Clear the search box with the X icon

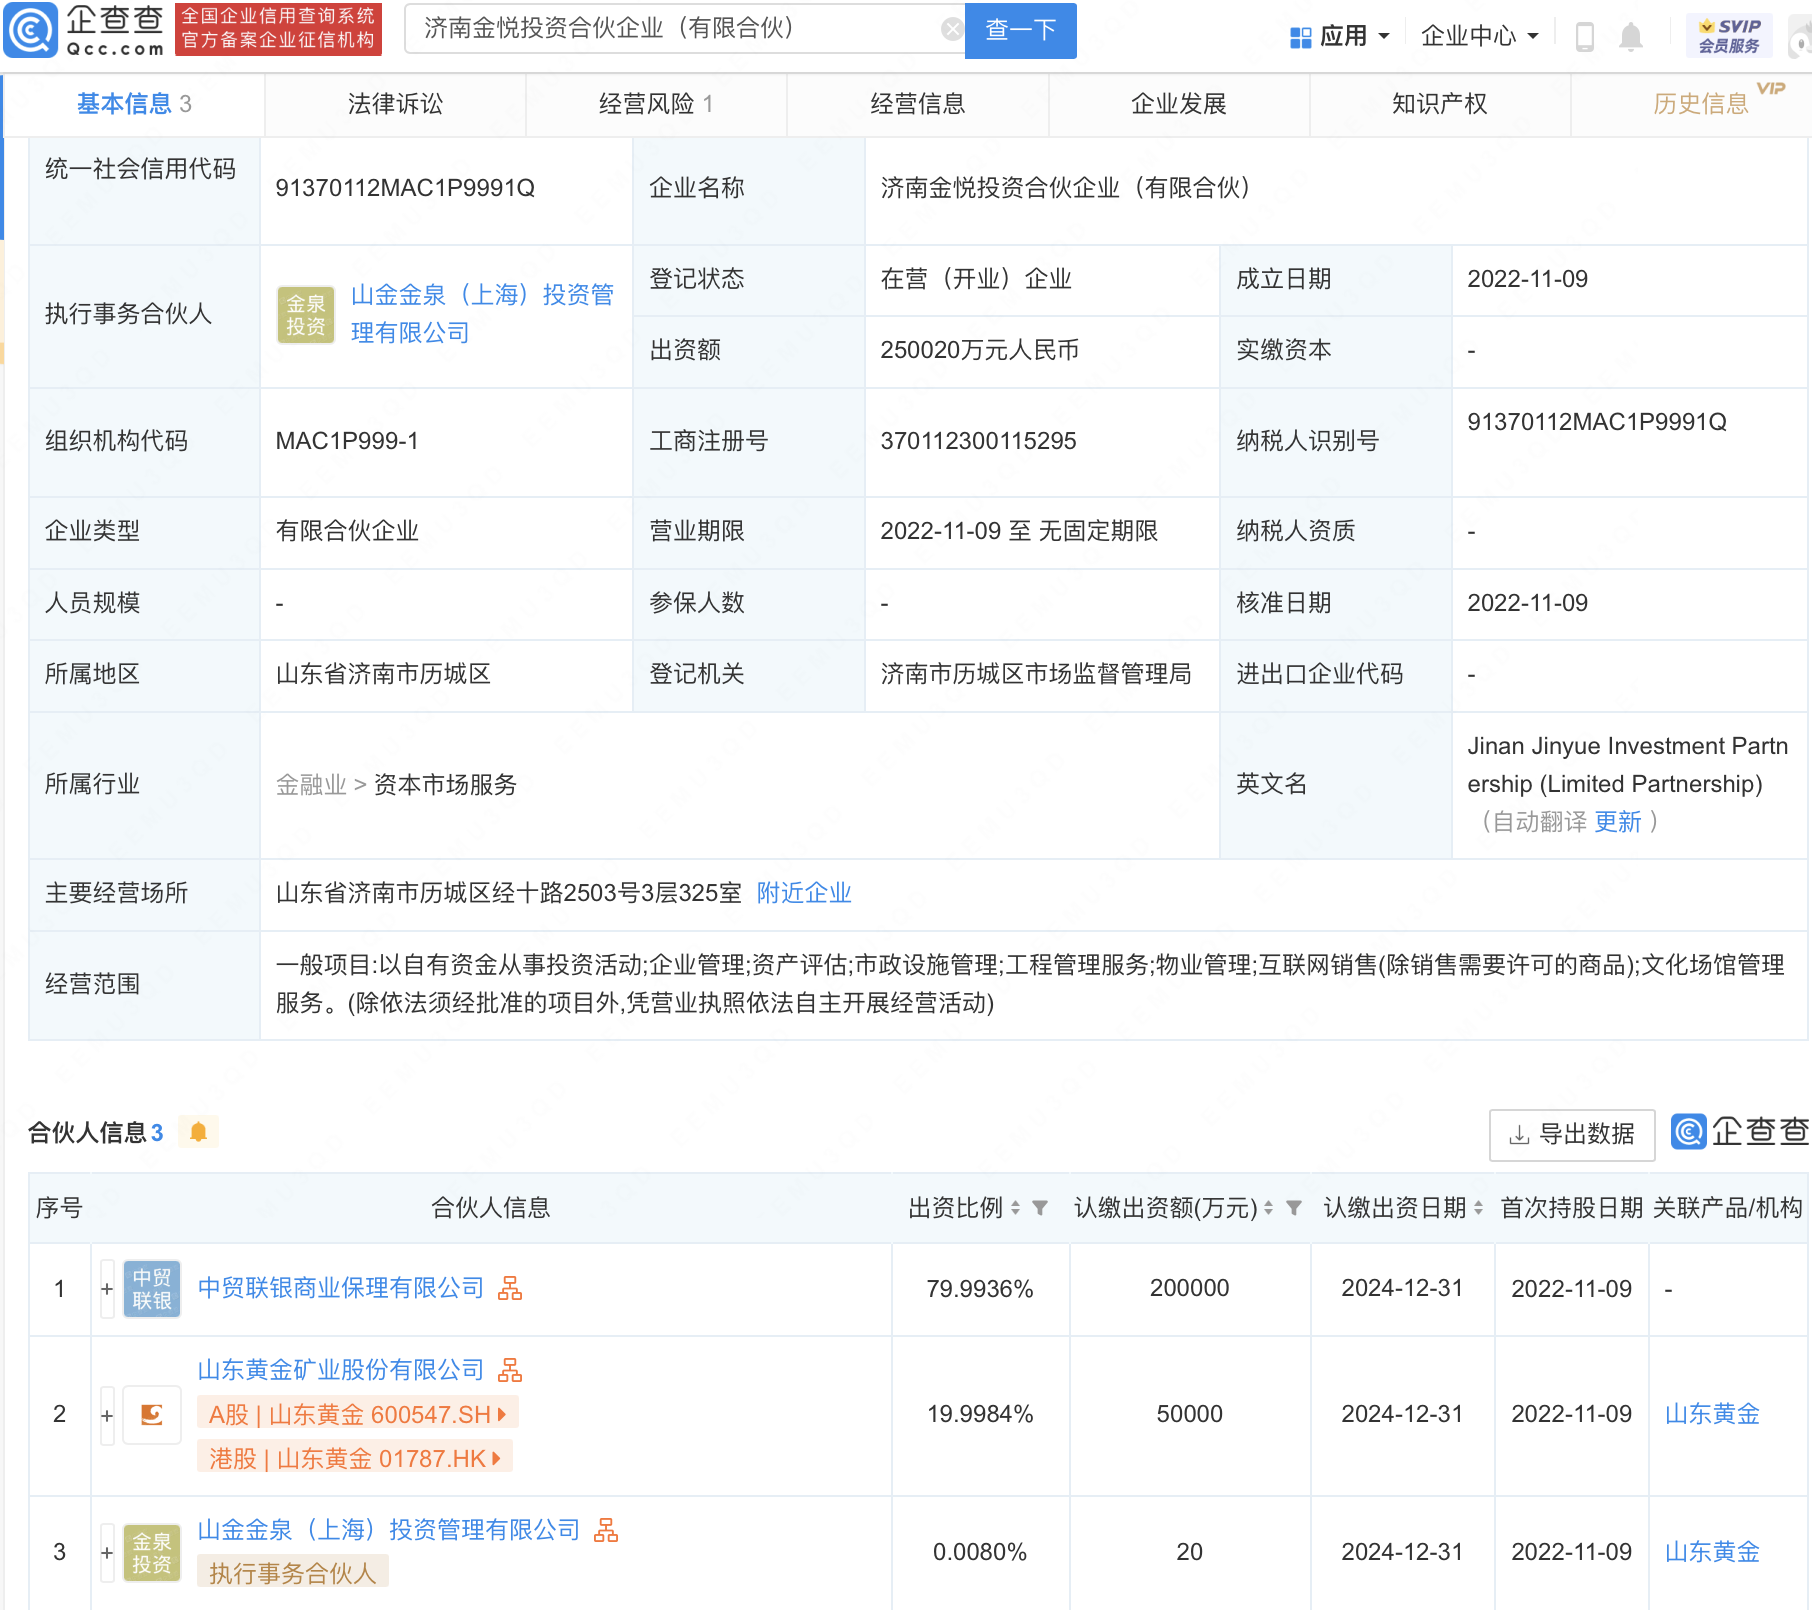pos(952,29)
